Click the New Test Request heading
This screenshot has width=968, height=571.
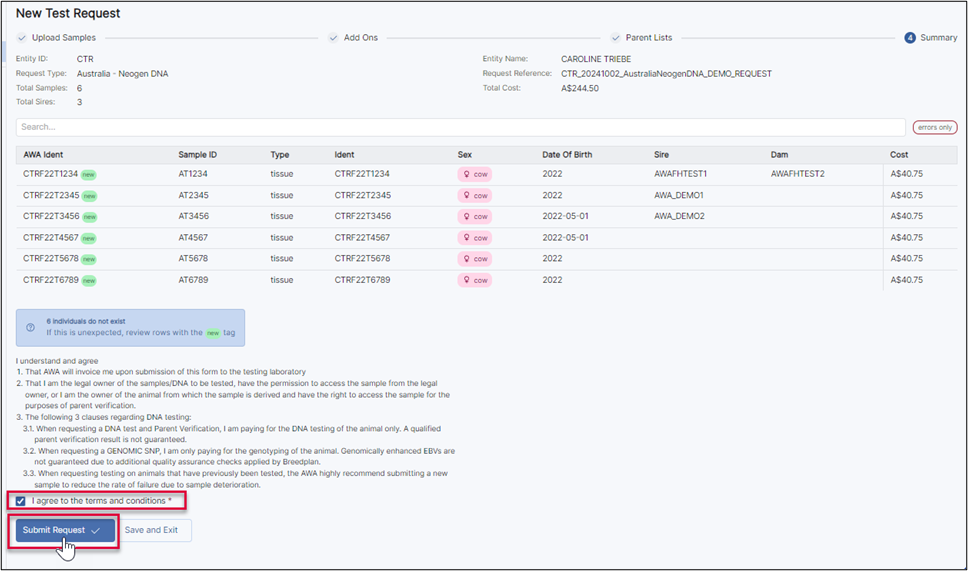[x=68, y=14]
